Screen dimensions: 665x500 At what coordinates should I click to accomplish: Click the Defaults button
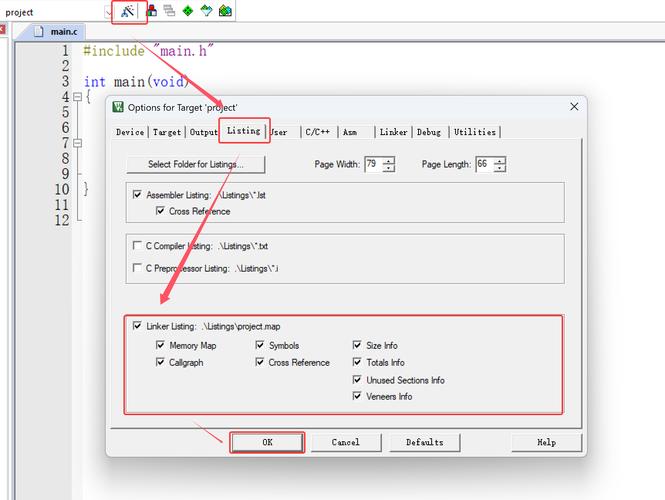(425, 442)
